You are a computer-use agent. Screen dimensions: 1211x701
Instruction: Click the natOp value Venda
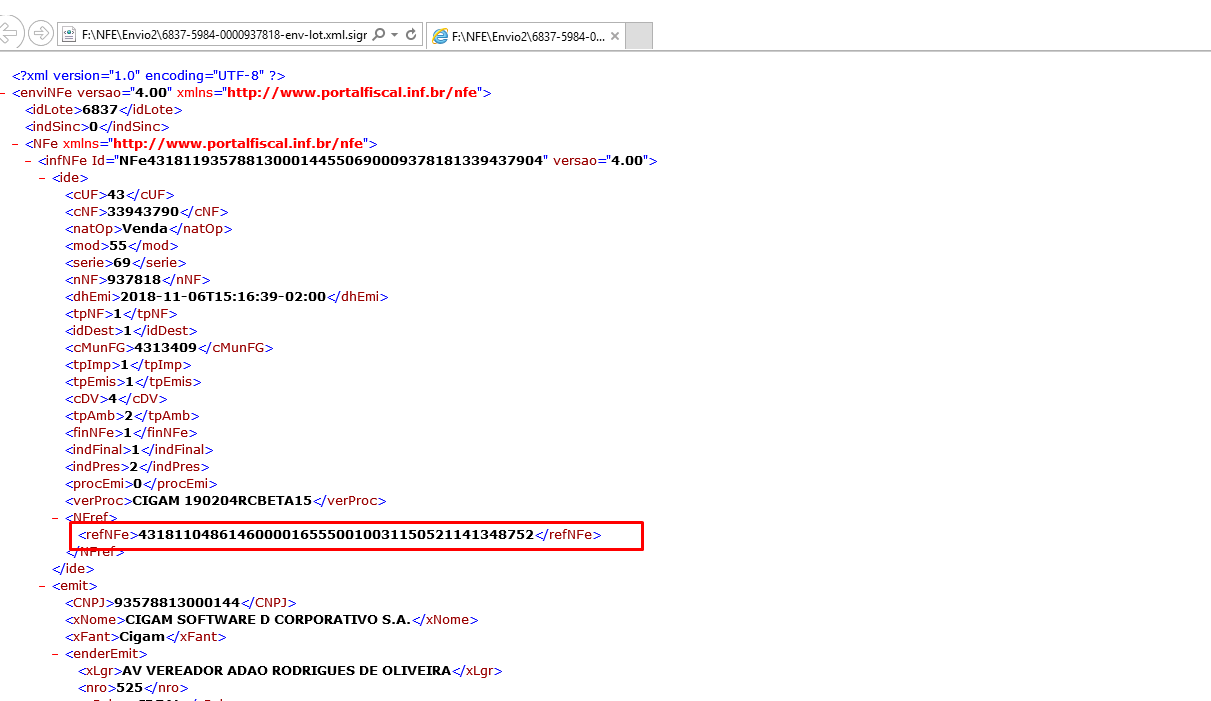[145, 229]
